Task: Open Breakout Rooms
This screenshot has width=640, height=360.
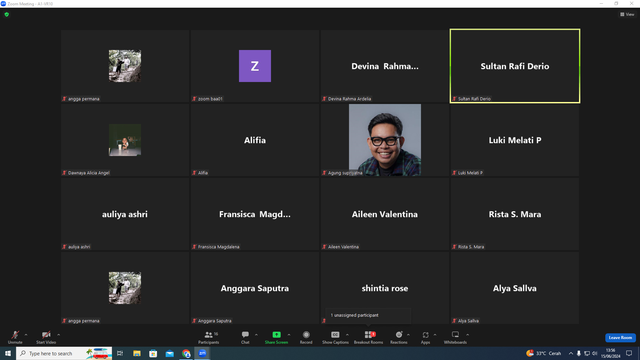Action: [368, 337]
